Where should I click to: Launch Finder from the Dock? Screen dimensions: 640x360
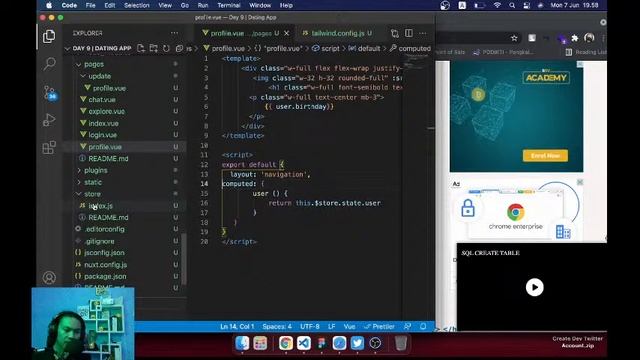(242, 343)
